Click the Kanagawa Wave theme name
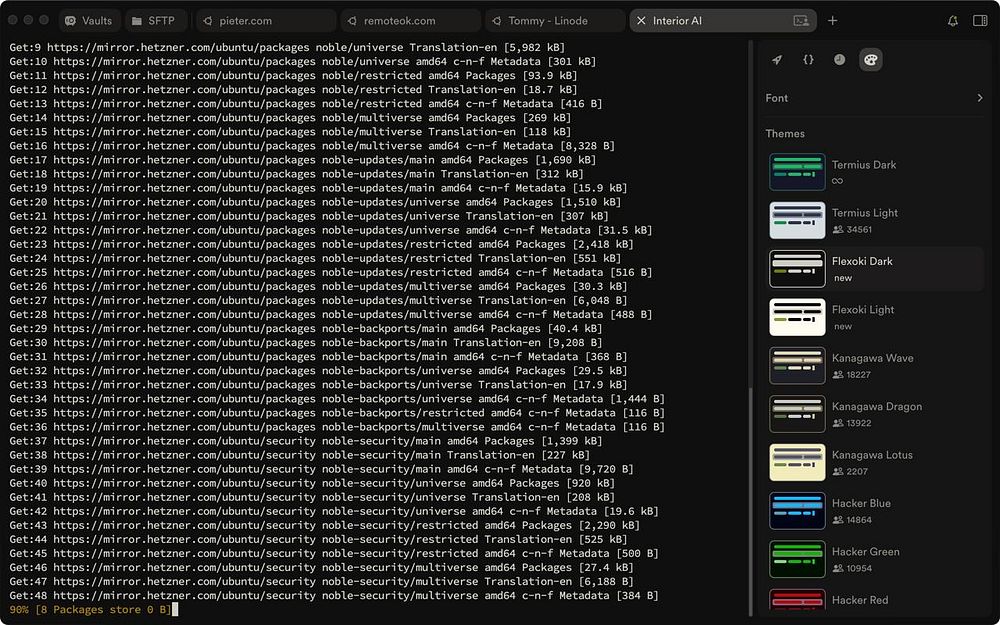Viewport: 1000px width, 625px height. pyautogui.click(x=872, y=358)
